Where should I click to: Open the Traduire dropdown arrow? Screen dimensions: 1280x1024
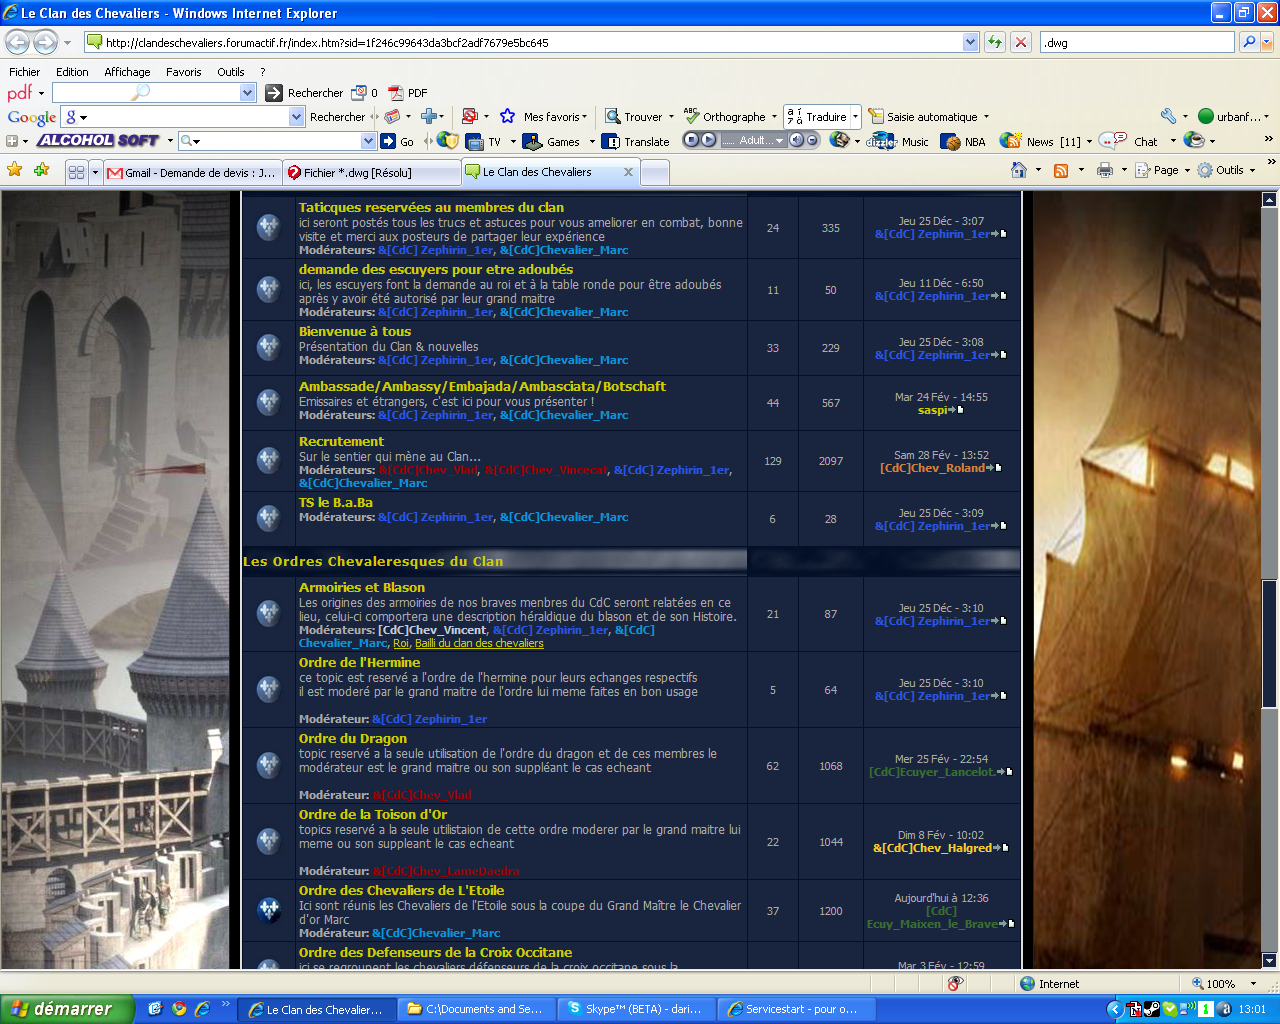pos(855,117)
